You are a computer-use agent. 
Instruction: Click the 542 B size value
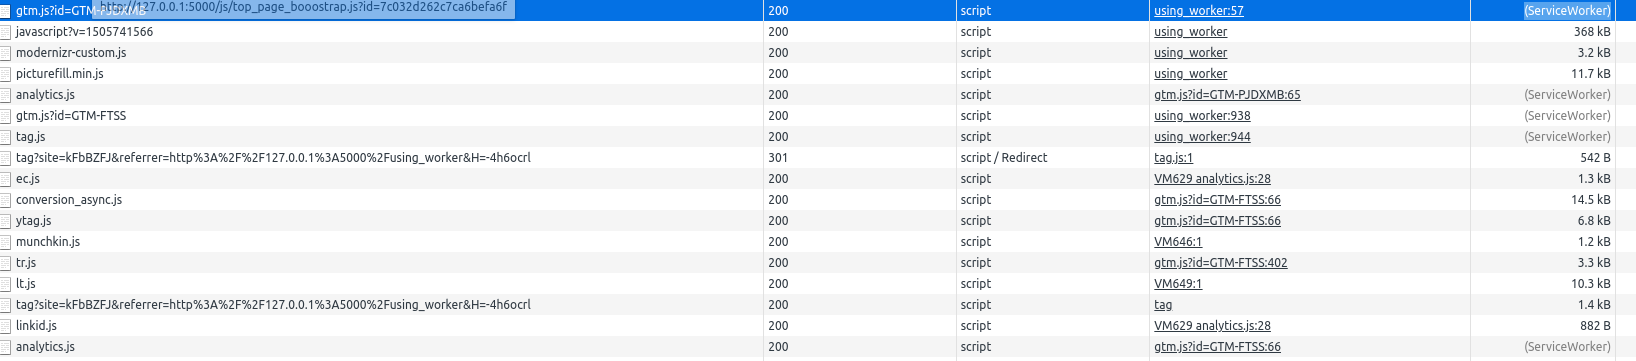1595,158
